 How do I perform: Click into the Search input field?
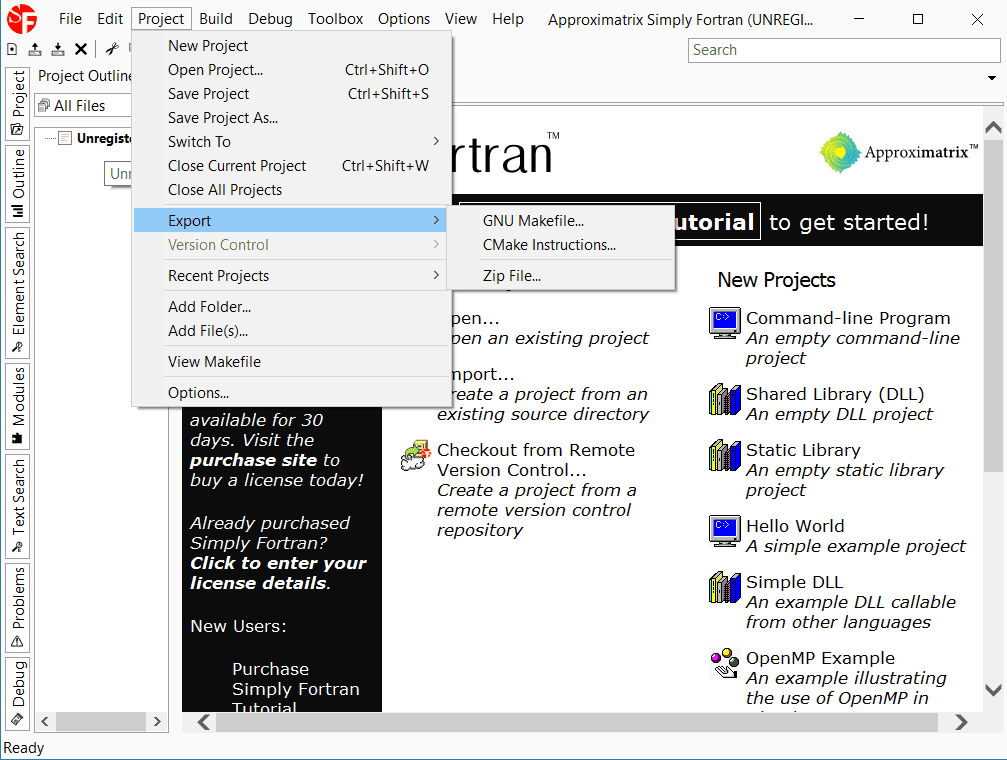click(x=844, y=50)
